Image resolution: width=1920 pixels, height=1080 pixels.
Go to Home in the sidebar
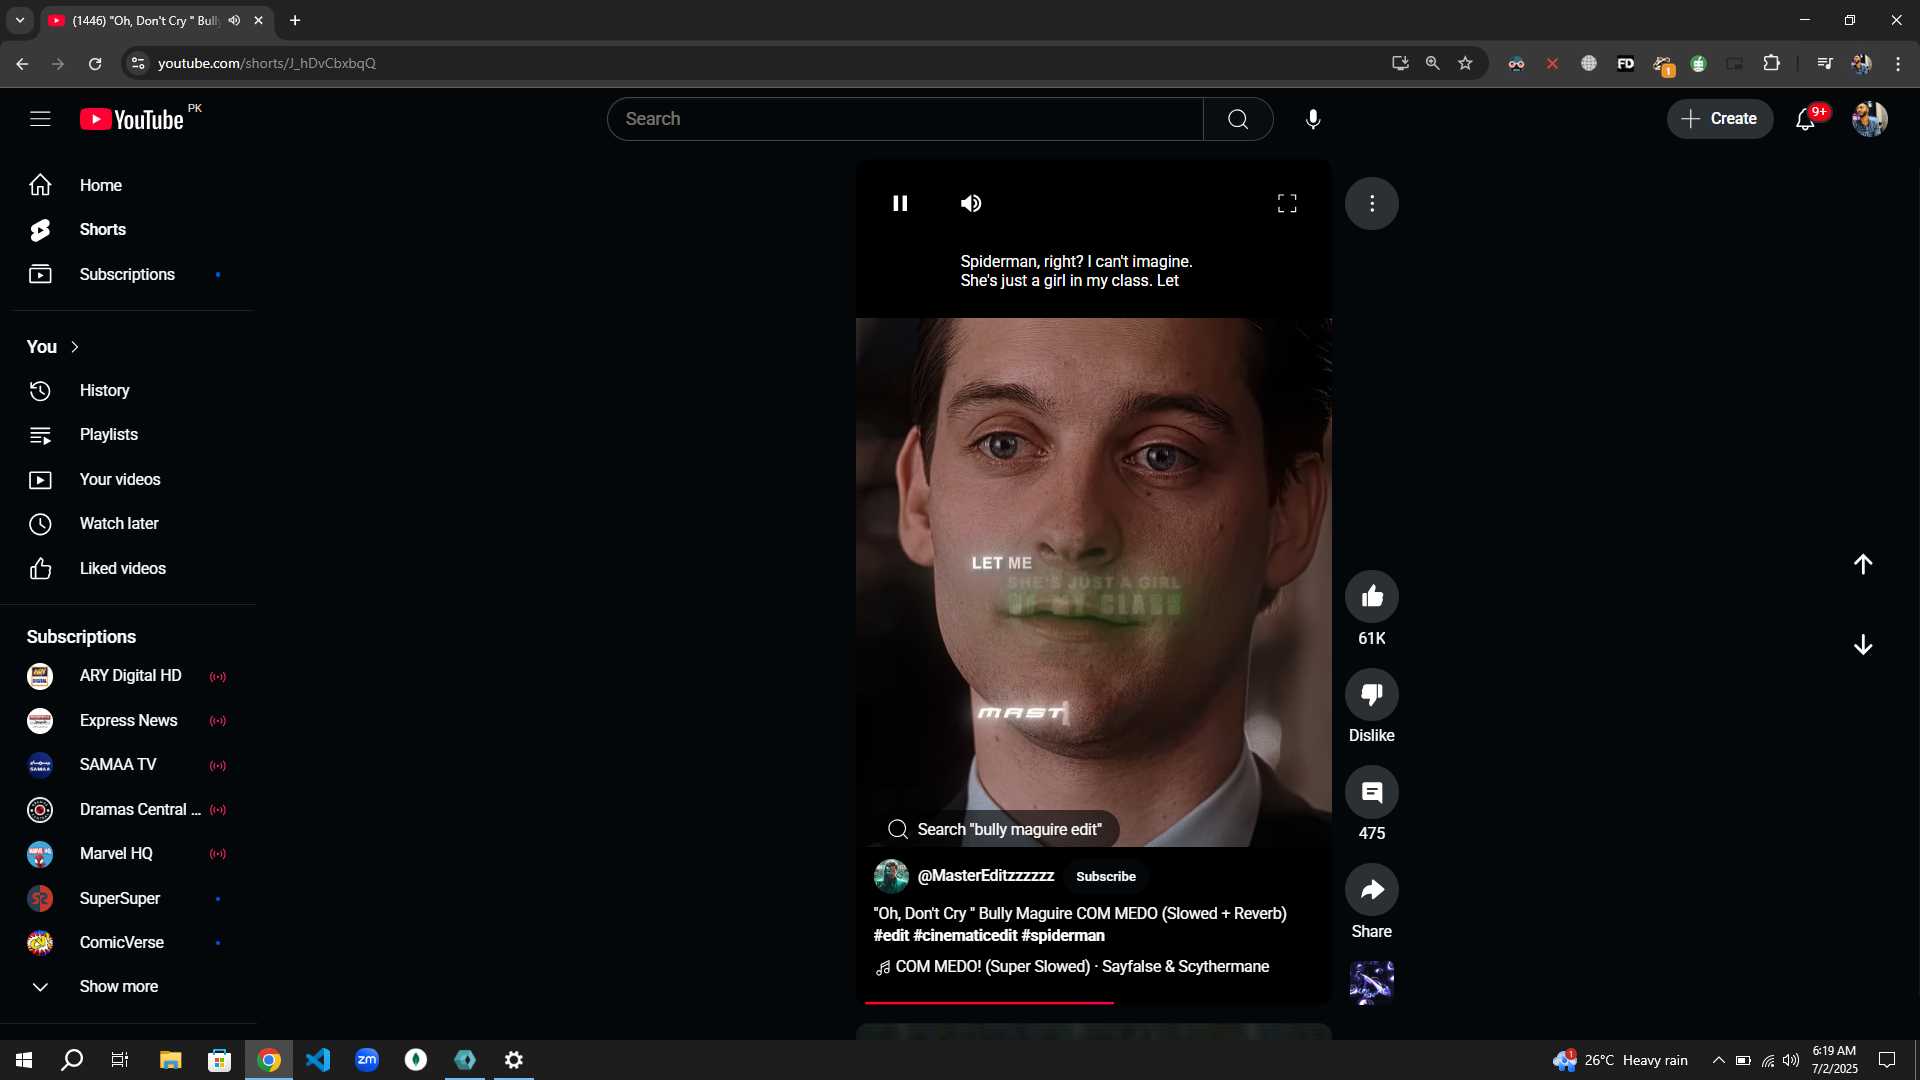pos(128,185)
